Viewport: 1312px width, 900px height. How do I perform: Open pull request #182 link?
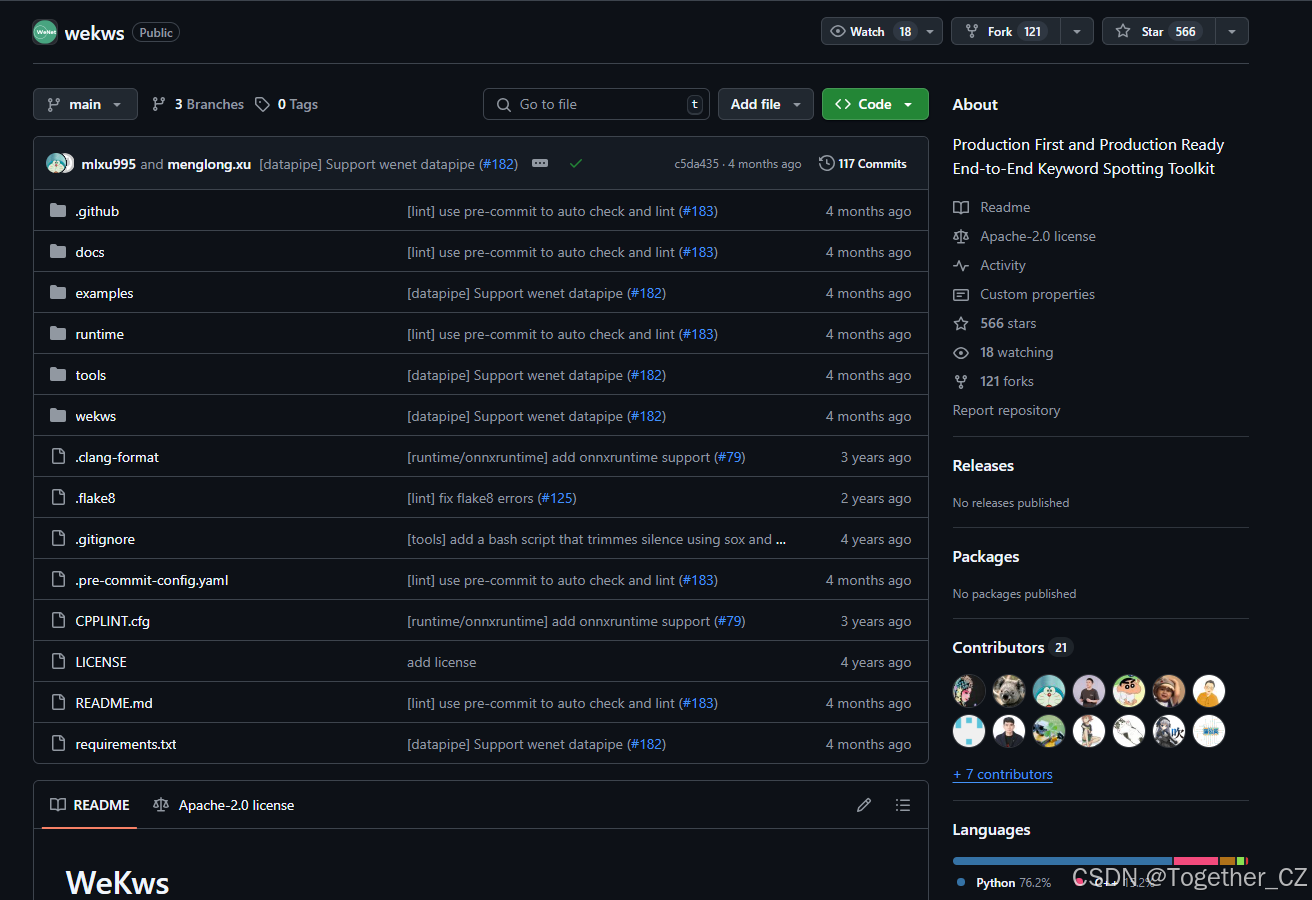(x=498, y=163)
